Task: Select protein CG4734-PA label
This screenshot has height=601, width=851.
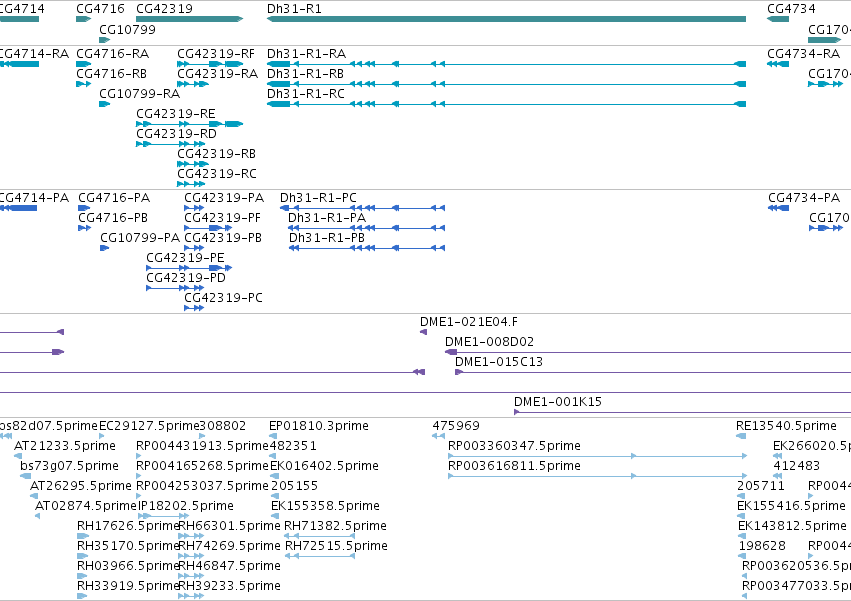Action: [x=804, y=198]
